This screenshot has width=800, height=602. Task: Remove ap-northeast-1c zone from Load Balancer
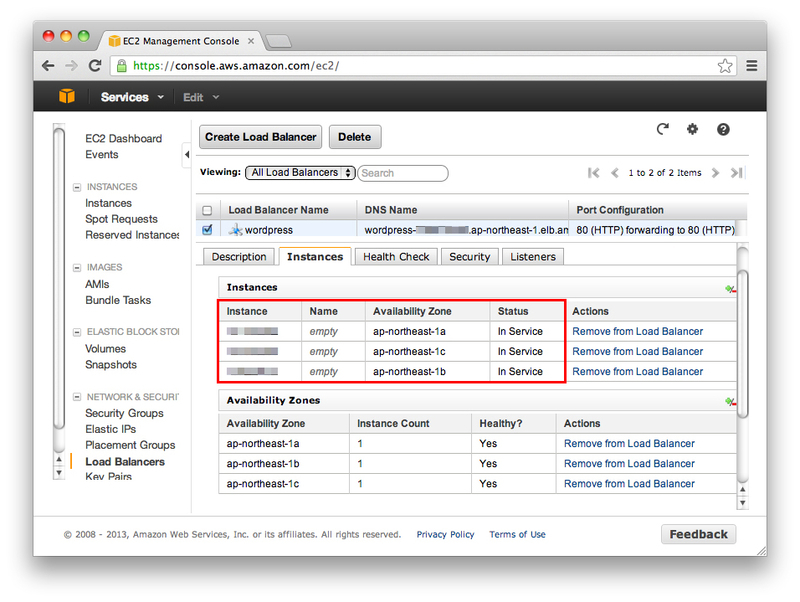(x=629, y=484)
